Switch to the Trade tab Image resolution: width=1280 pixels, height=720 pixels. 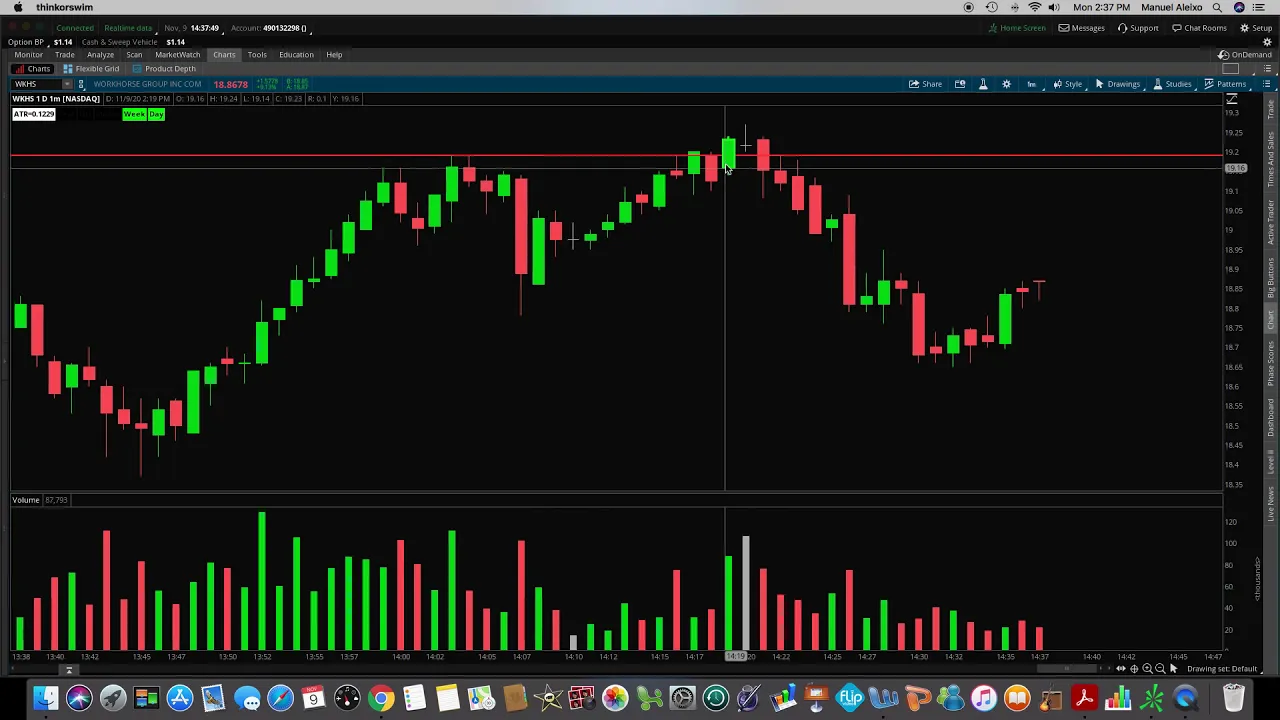pyautogui.click(x=65, y=55)
